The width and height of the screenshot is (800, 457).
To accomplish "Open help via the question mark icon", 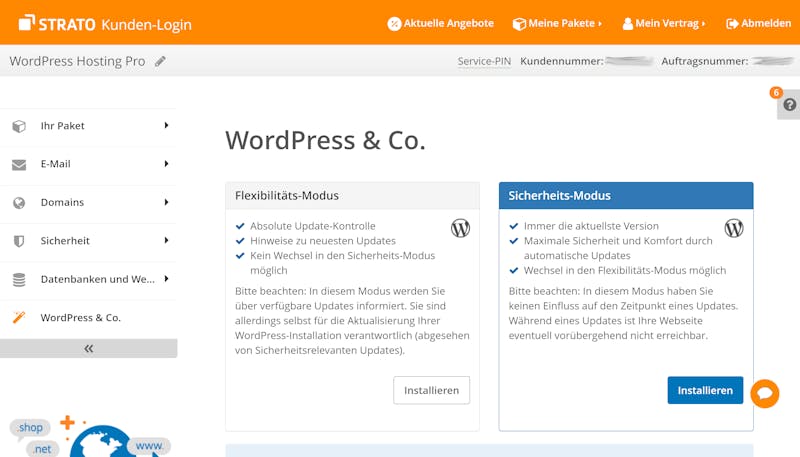I will [x=790, y=105].
